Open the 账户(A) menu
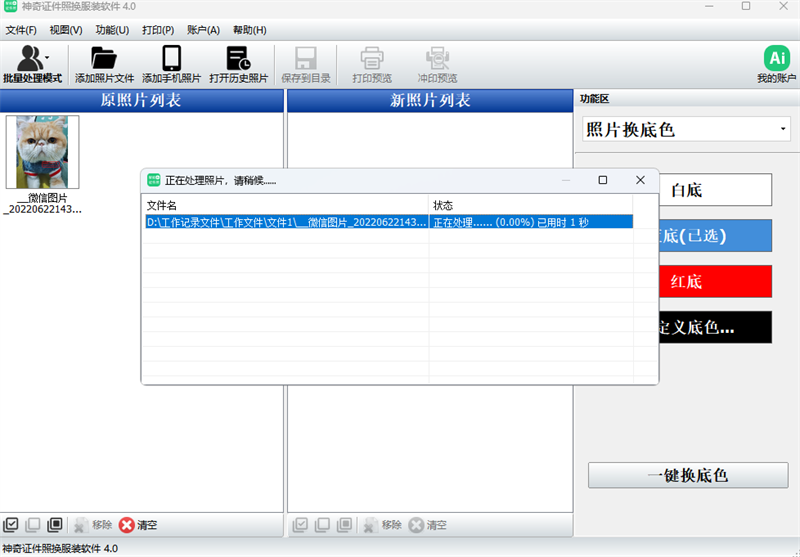The width and height of the screenshot is (800, 557). pyautogui.click(x=203, y=30)
